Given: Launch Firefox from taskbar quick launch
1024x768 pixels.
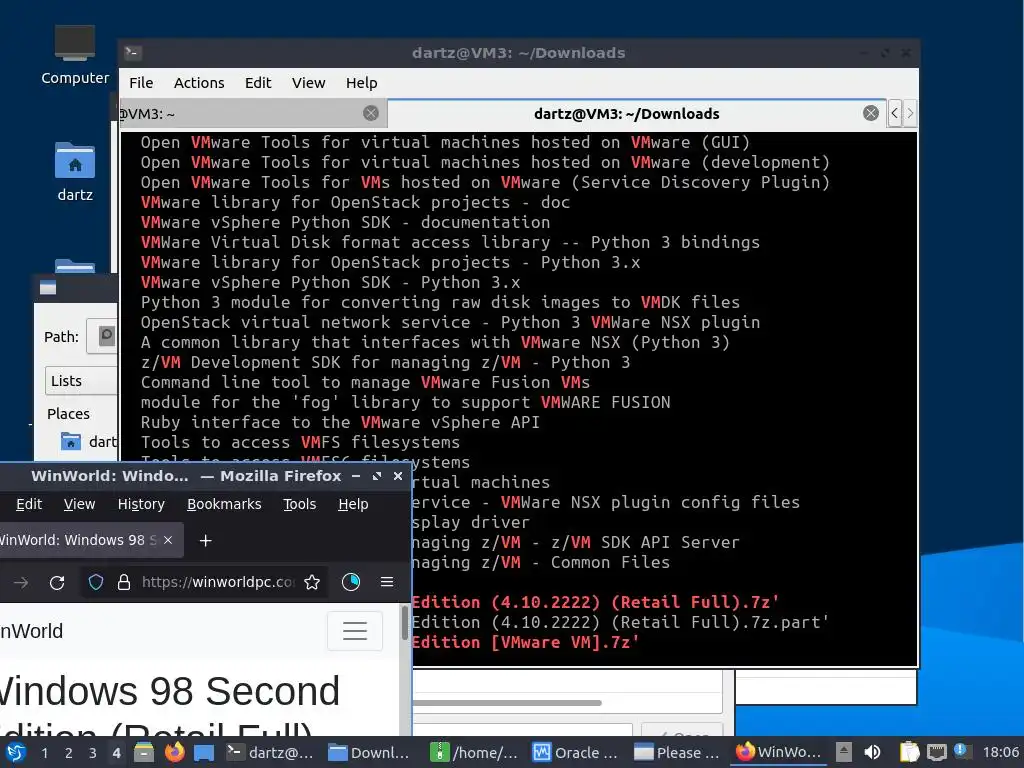Looking at the screenshot, I should 174,752.
